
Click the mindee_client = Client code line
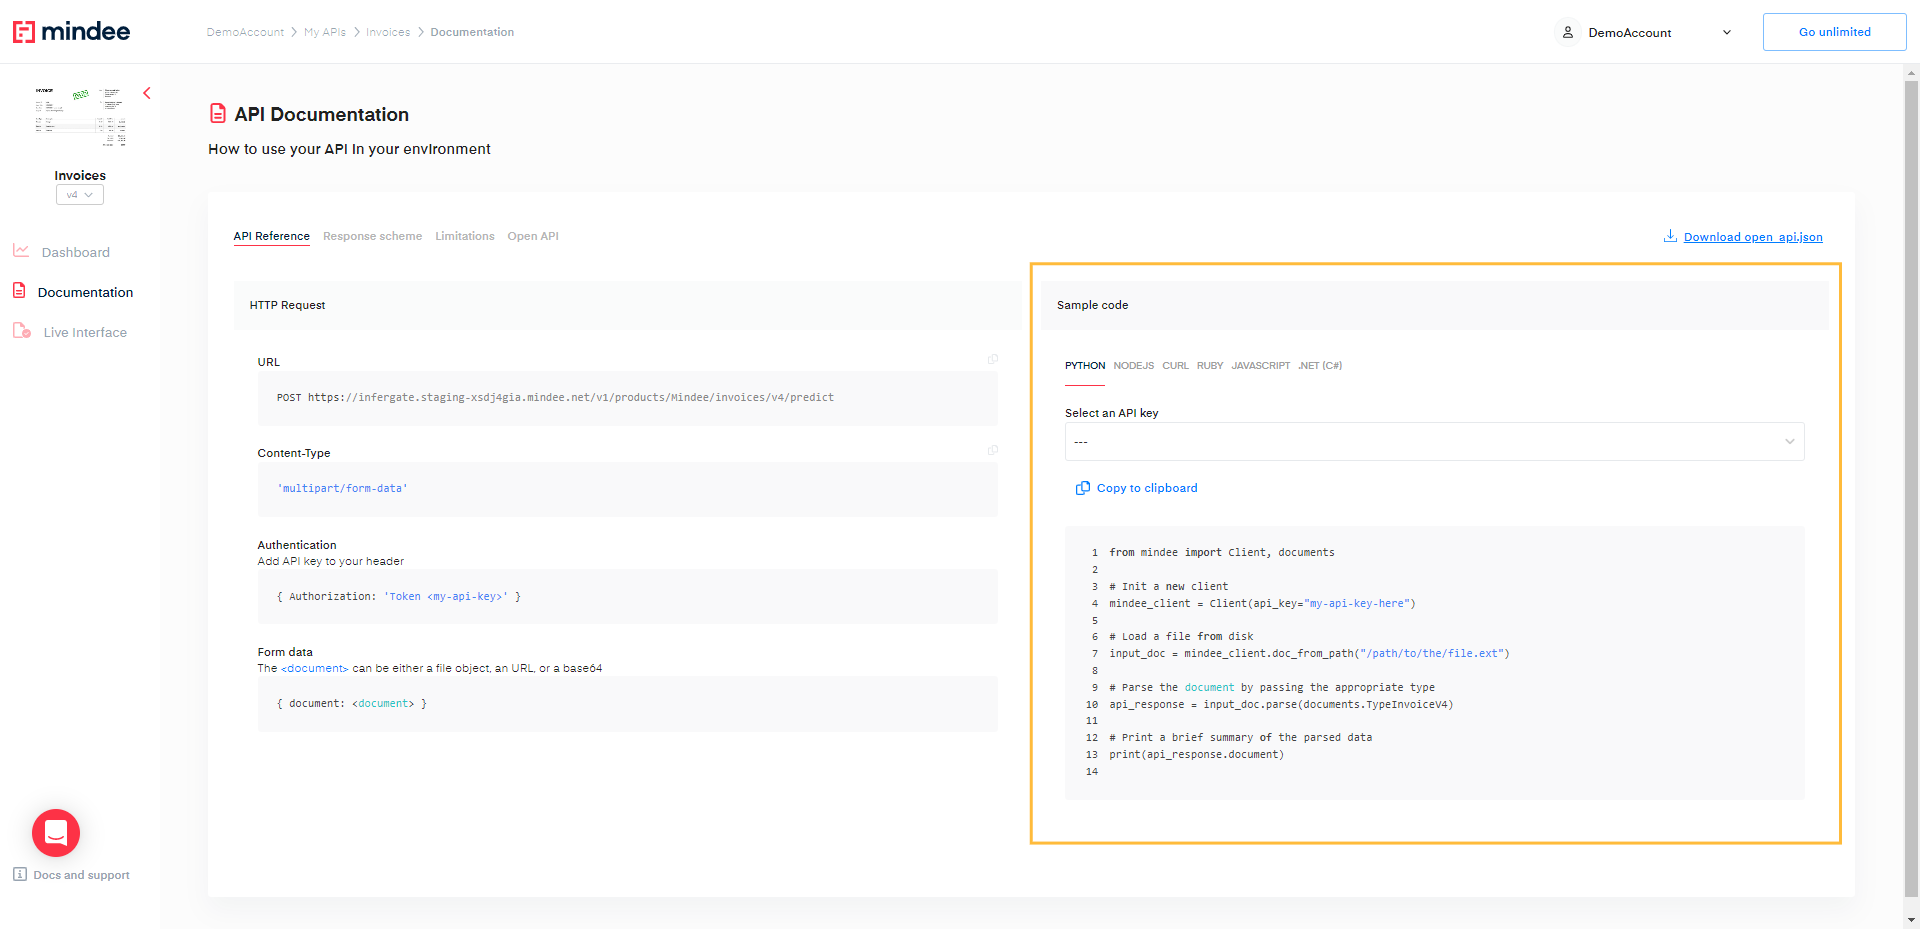[x=1262, y=604]
